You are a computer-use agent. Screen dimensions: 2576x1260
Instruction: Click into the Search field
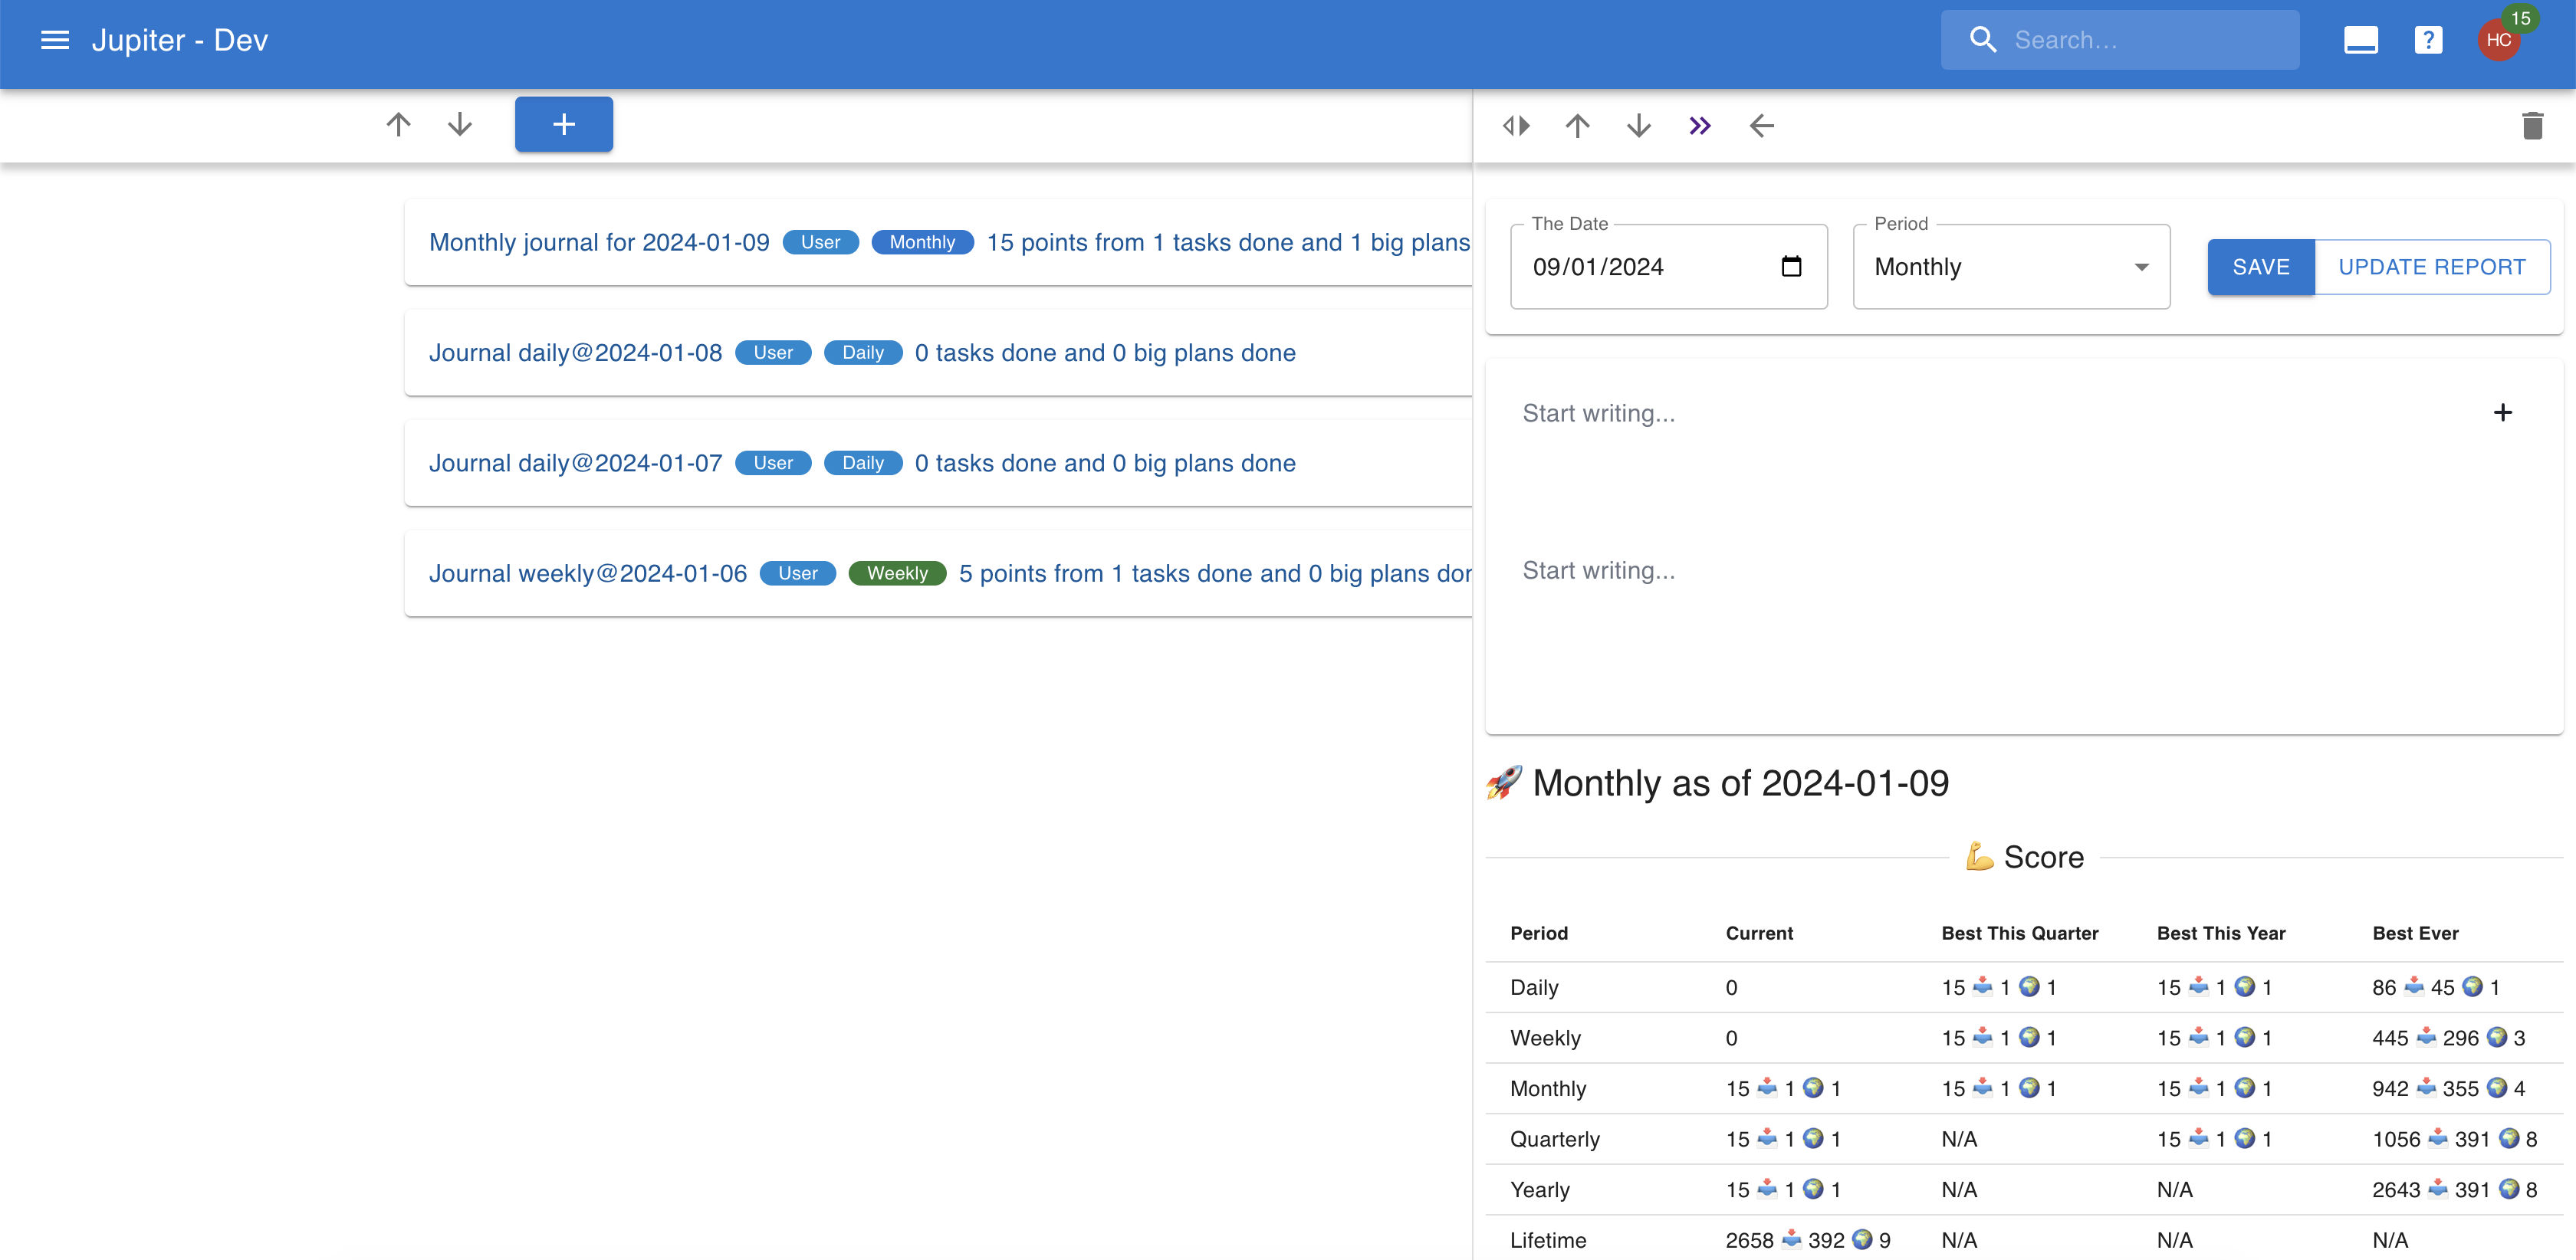click(2140, 40)
